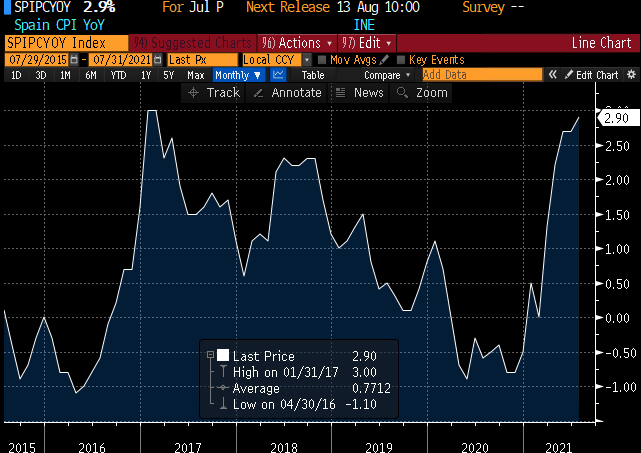Viewport: 641px width, 453px height.
Task: Click the double-arrow collapse icon beside Edit Chart
Action: click(x=552, y=75)
